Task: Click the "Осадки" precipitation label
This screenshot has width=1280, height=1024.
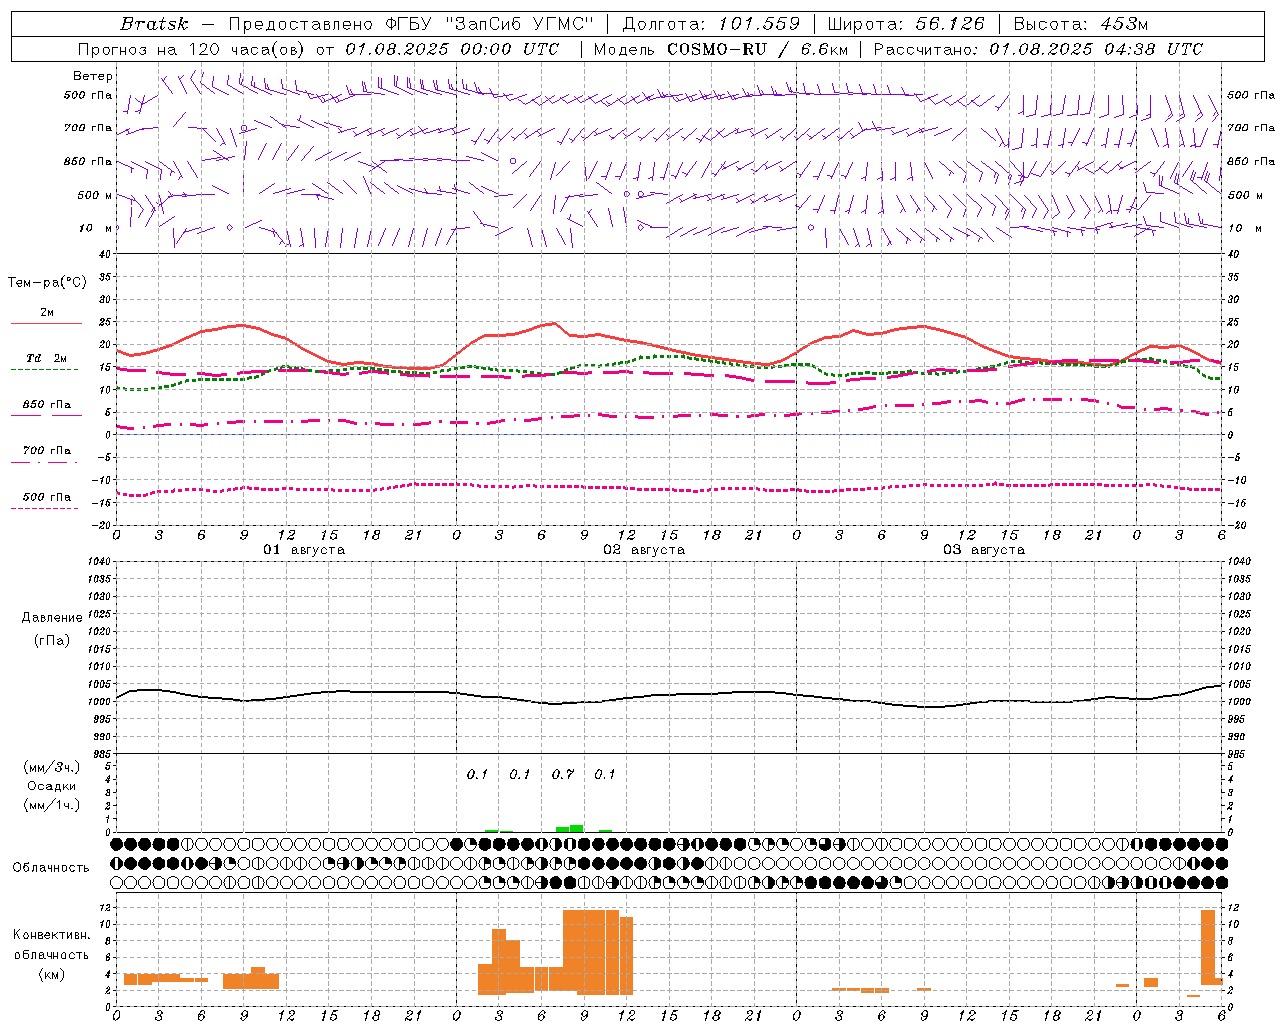Action: click(x=52, y=786)
